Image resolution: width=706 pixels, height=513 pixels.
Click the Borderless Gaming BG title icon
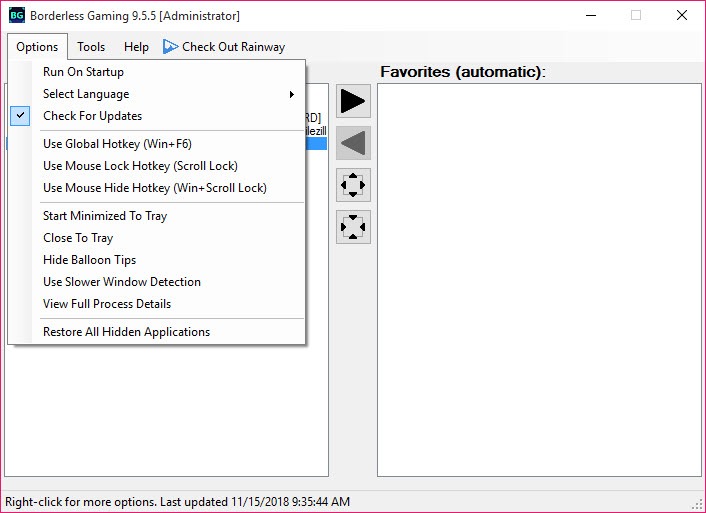[17, 15]
